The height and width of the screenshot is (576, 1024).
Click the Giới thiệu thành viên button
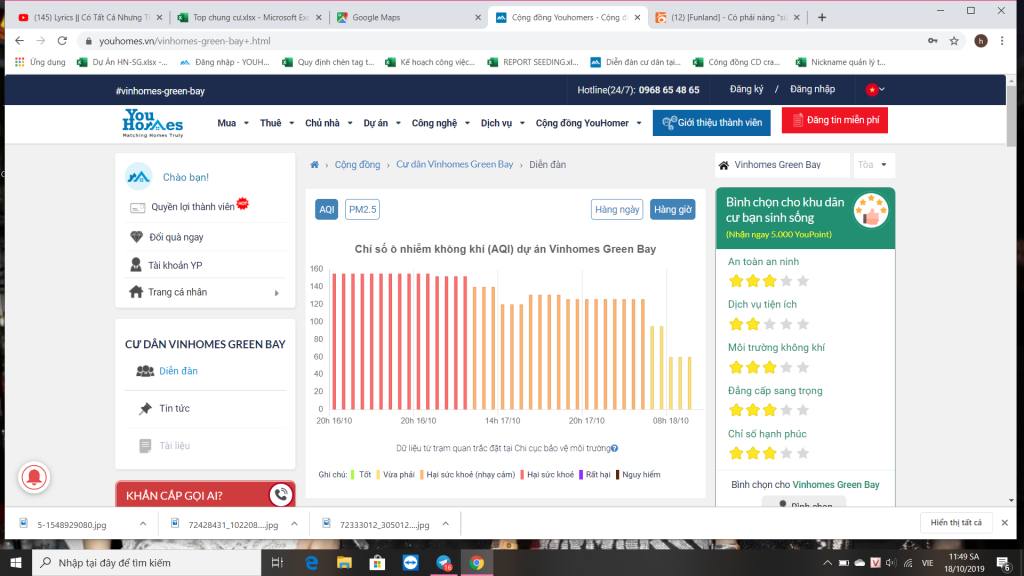pos(712,122)
